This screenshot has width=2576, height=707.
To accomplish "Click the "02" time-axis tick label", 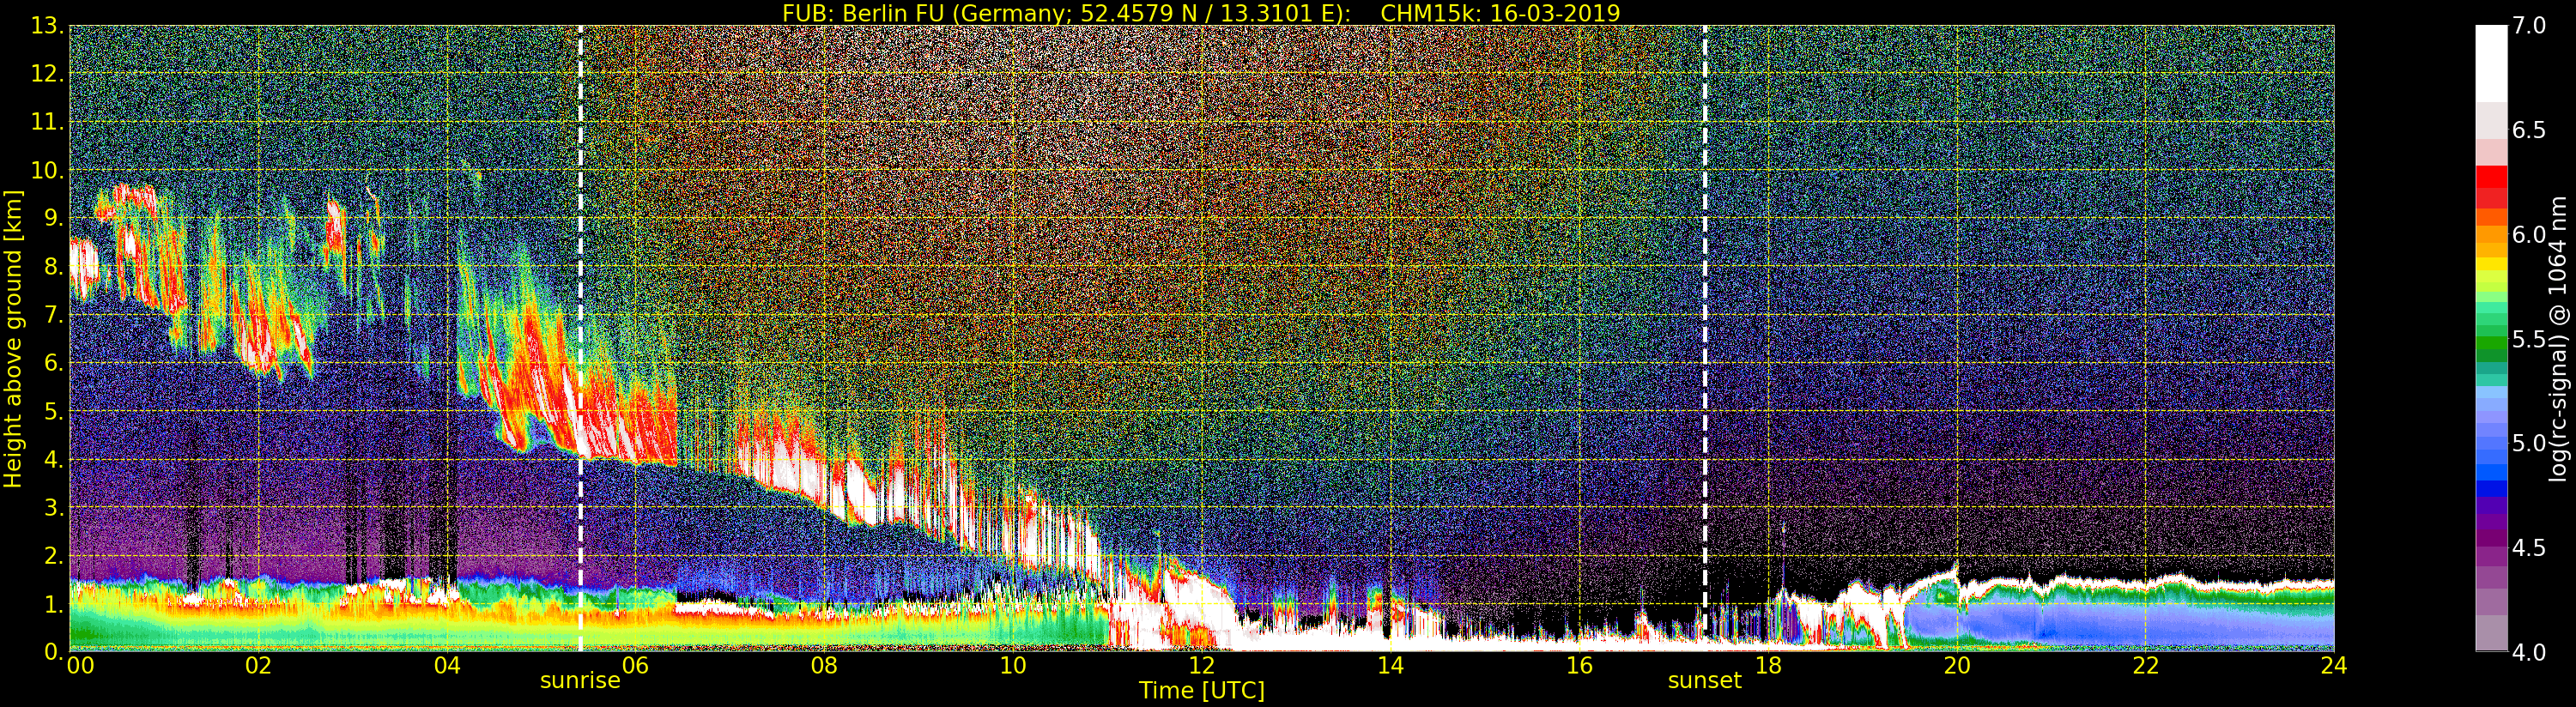I will click(x=258, y=666).
